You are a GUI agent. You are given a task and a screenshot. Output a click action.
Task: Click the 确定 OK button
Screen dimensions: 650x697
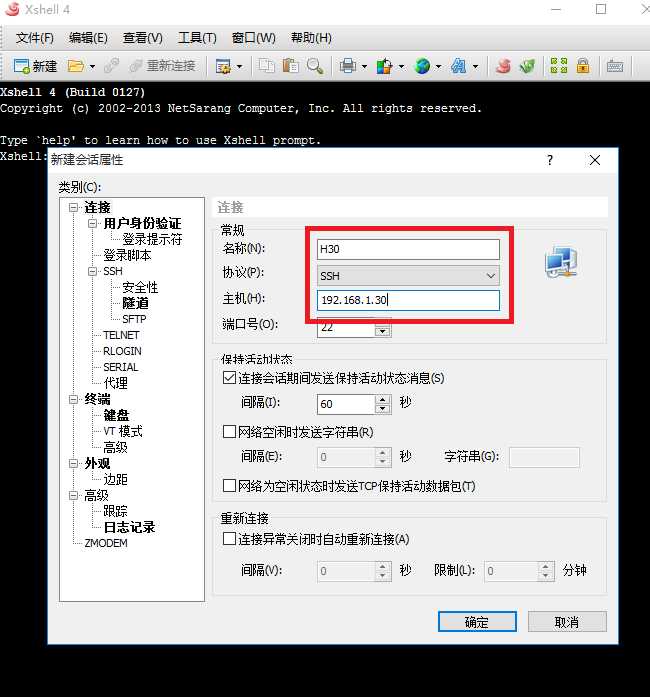tap(477, 621)
